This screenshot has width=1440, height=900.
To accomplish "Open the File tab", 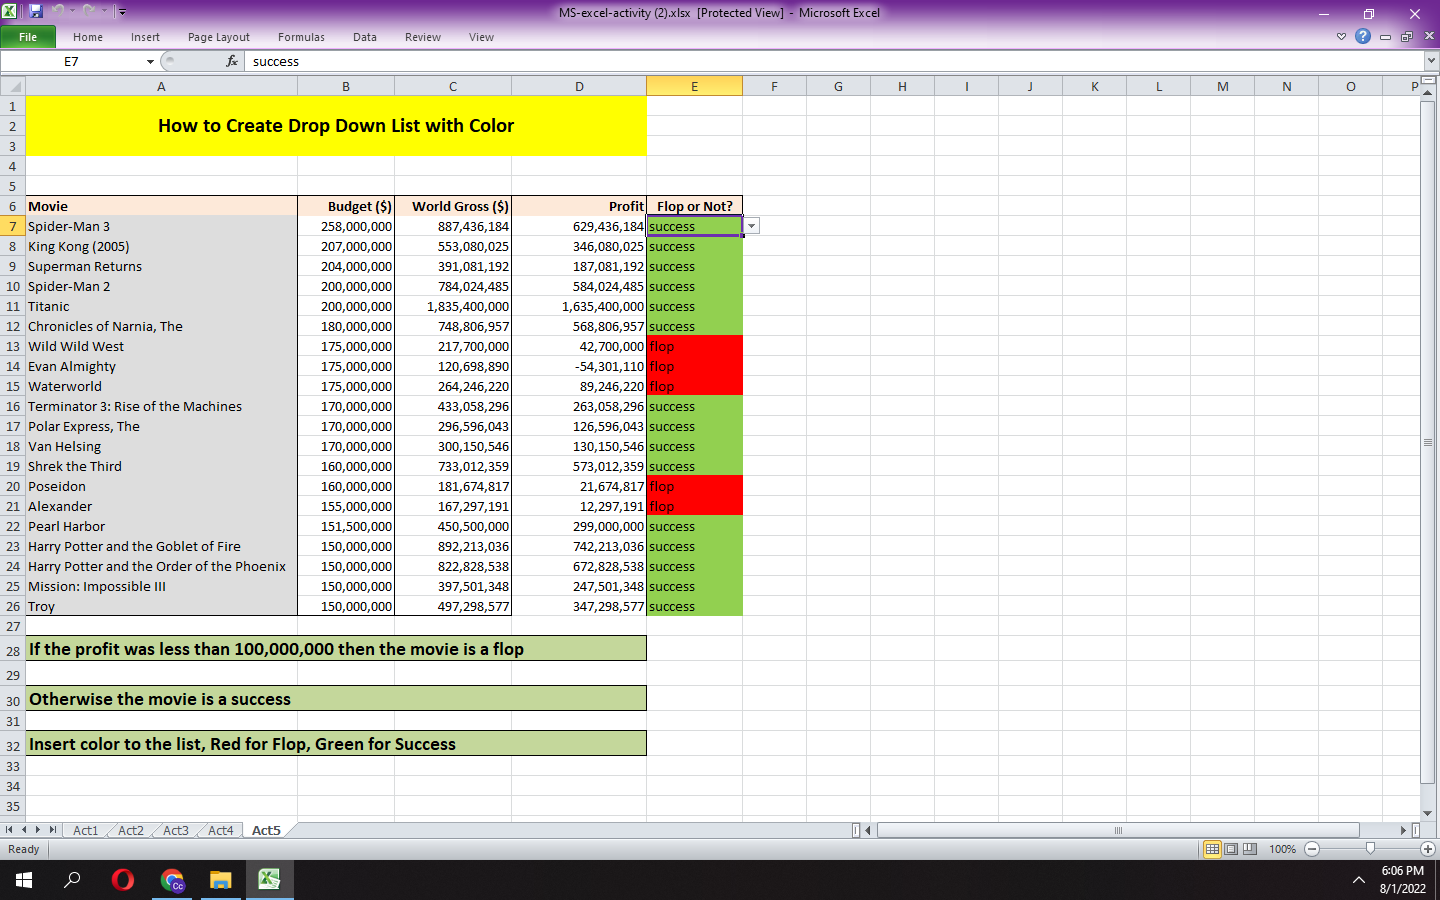I will point(28,37).
